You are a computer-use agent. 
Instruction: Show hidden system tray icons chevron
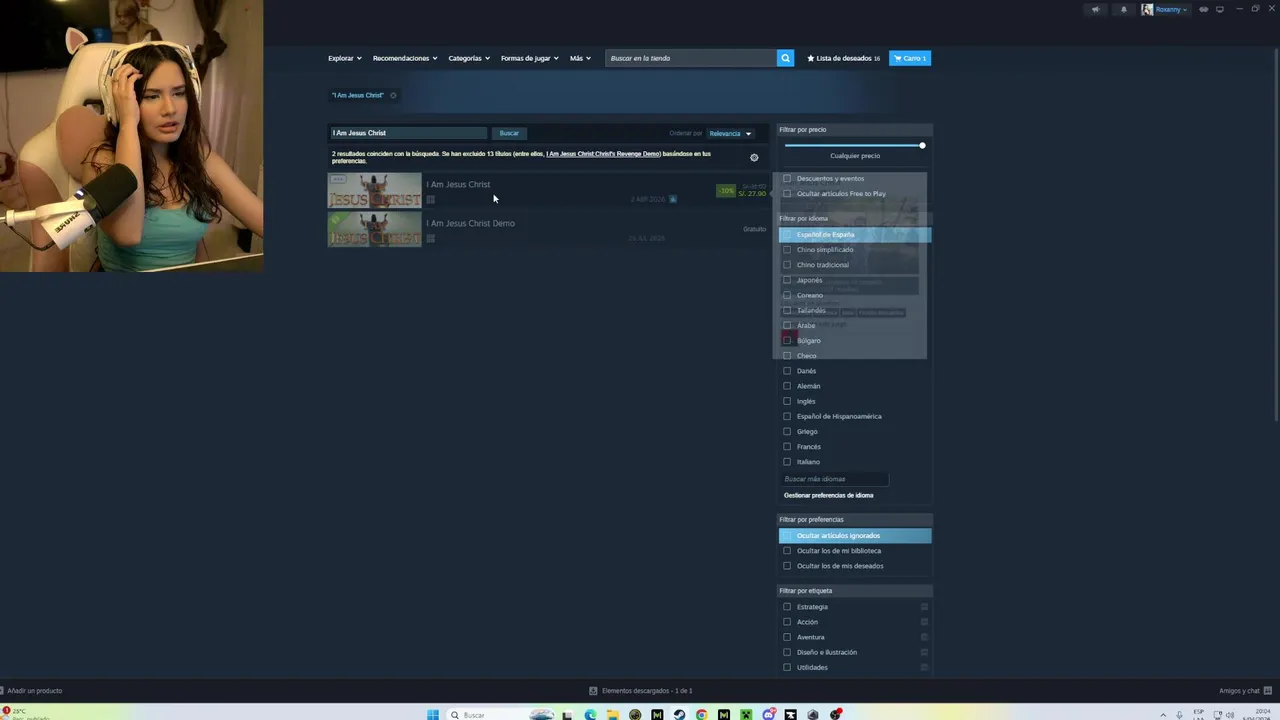coord(1163,714)
